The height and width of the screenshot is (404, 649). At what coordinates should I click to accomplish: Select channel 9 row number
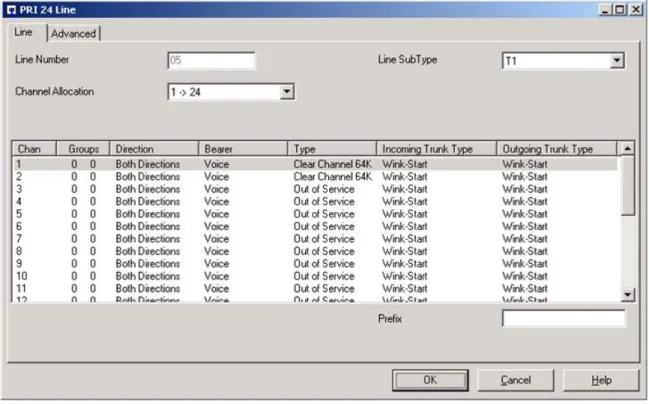[19, 264]
